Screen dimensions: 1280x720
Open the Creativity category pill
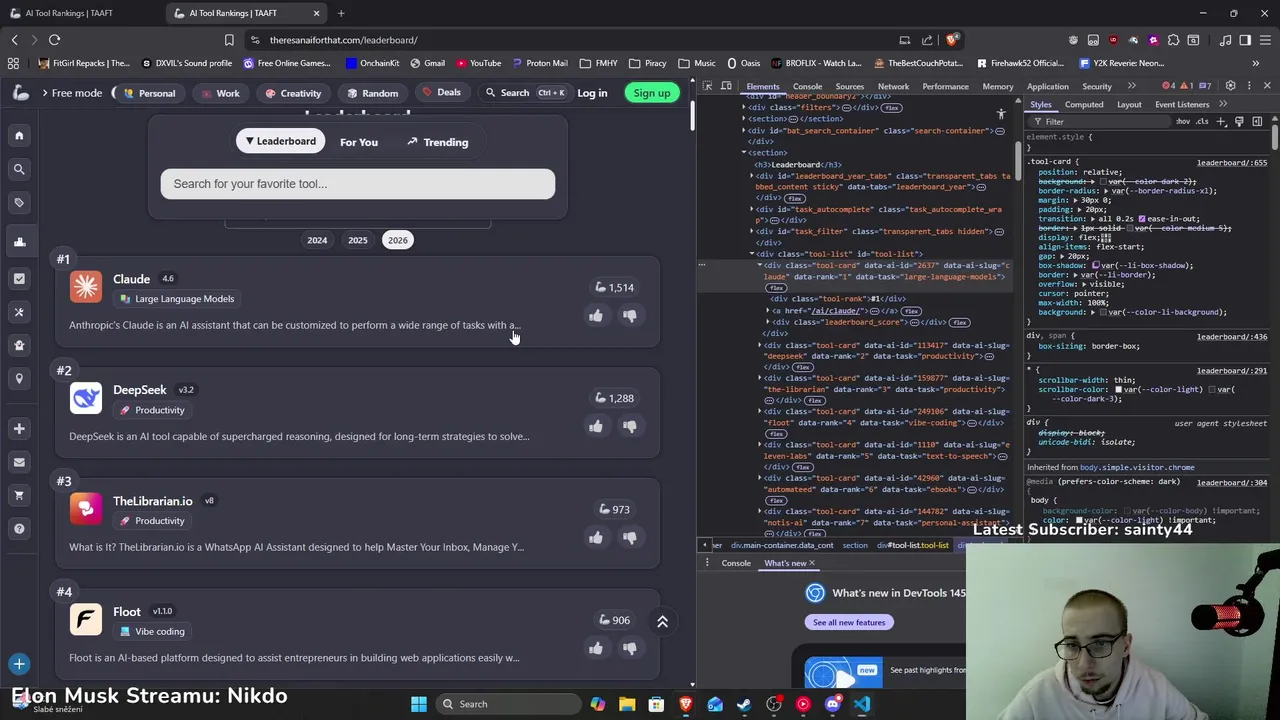[x=293, y=93]
